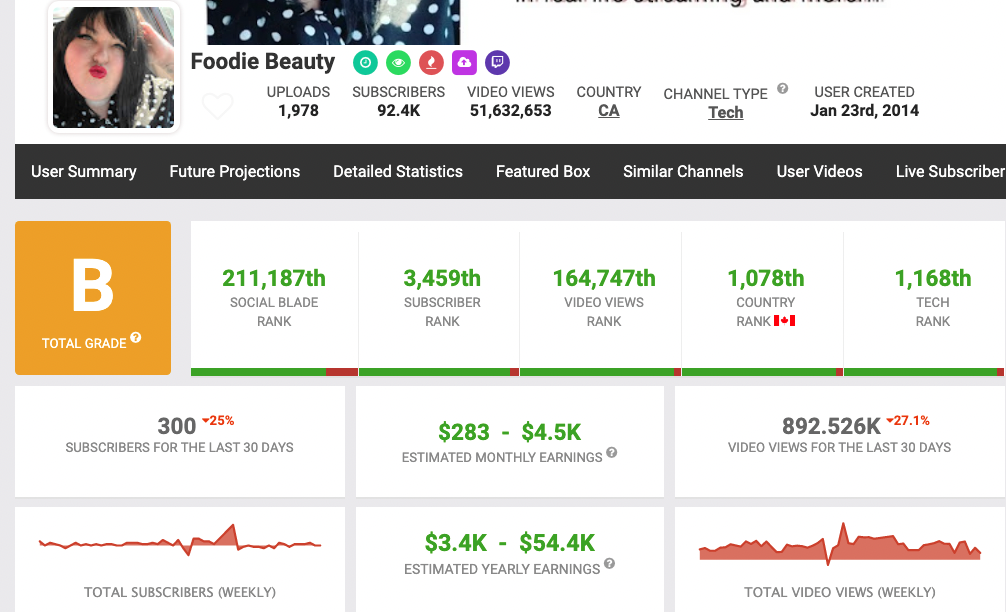Click the Video Views rank progress bar
This screenshot has width=1006, height=612.
point(601,372)
